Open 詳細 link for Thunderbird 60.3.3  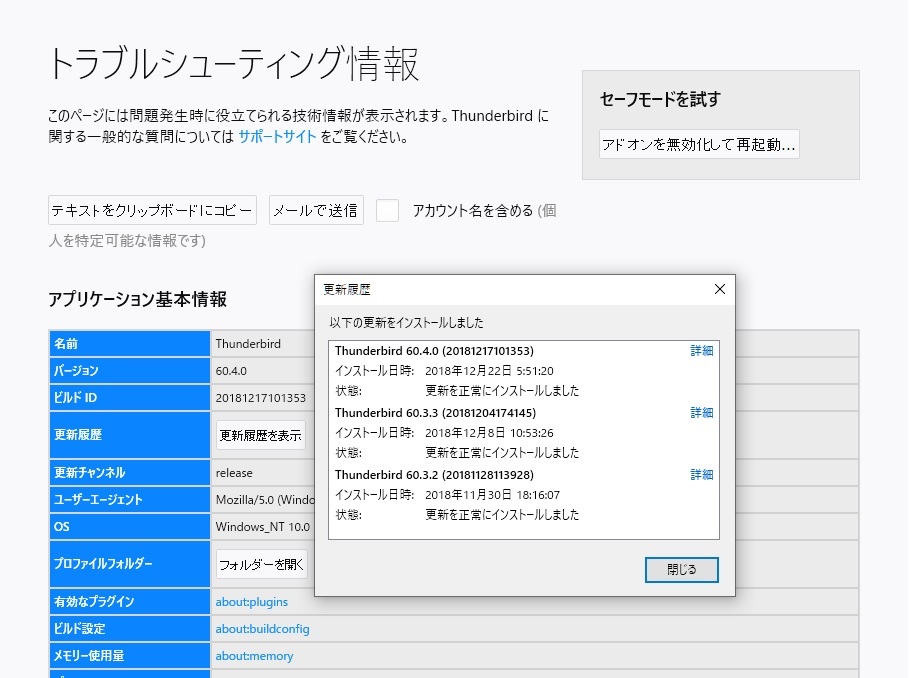coord(701,413)
